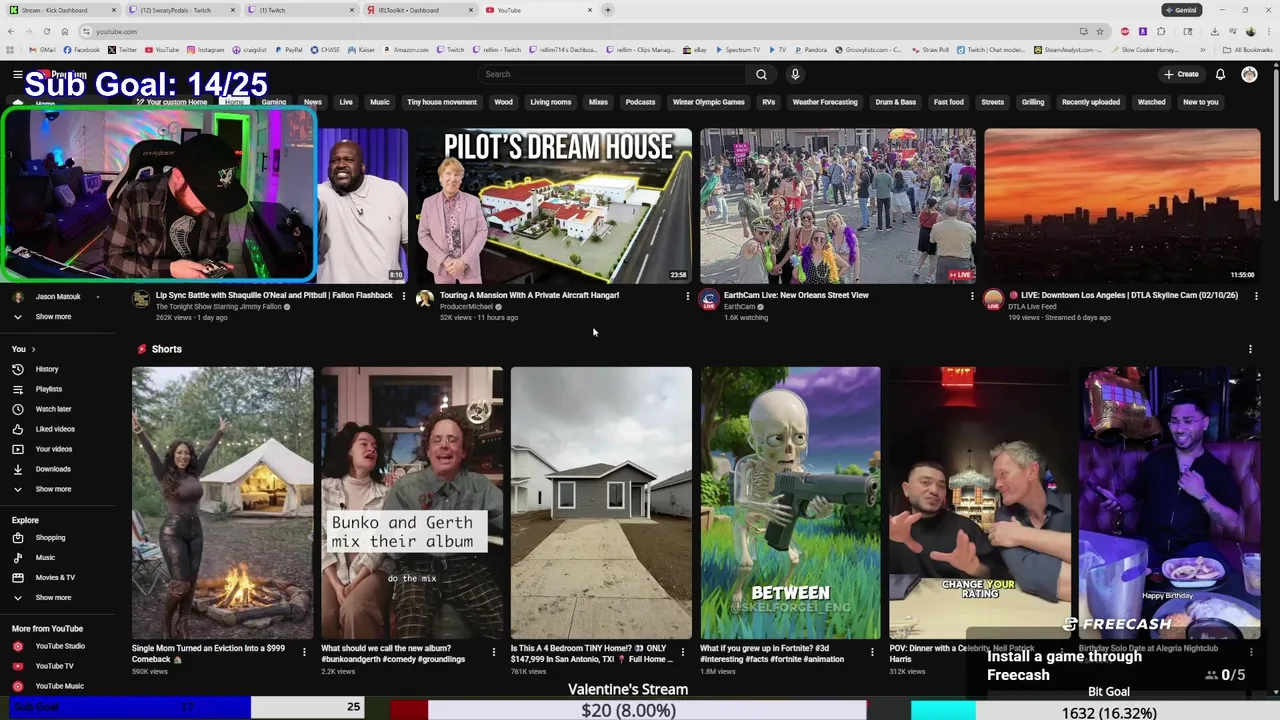Open Downloads in the sidebar
Viewport: 1280px width, 720px height.
click(53, 469)
